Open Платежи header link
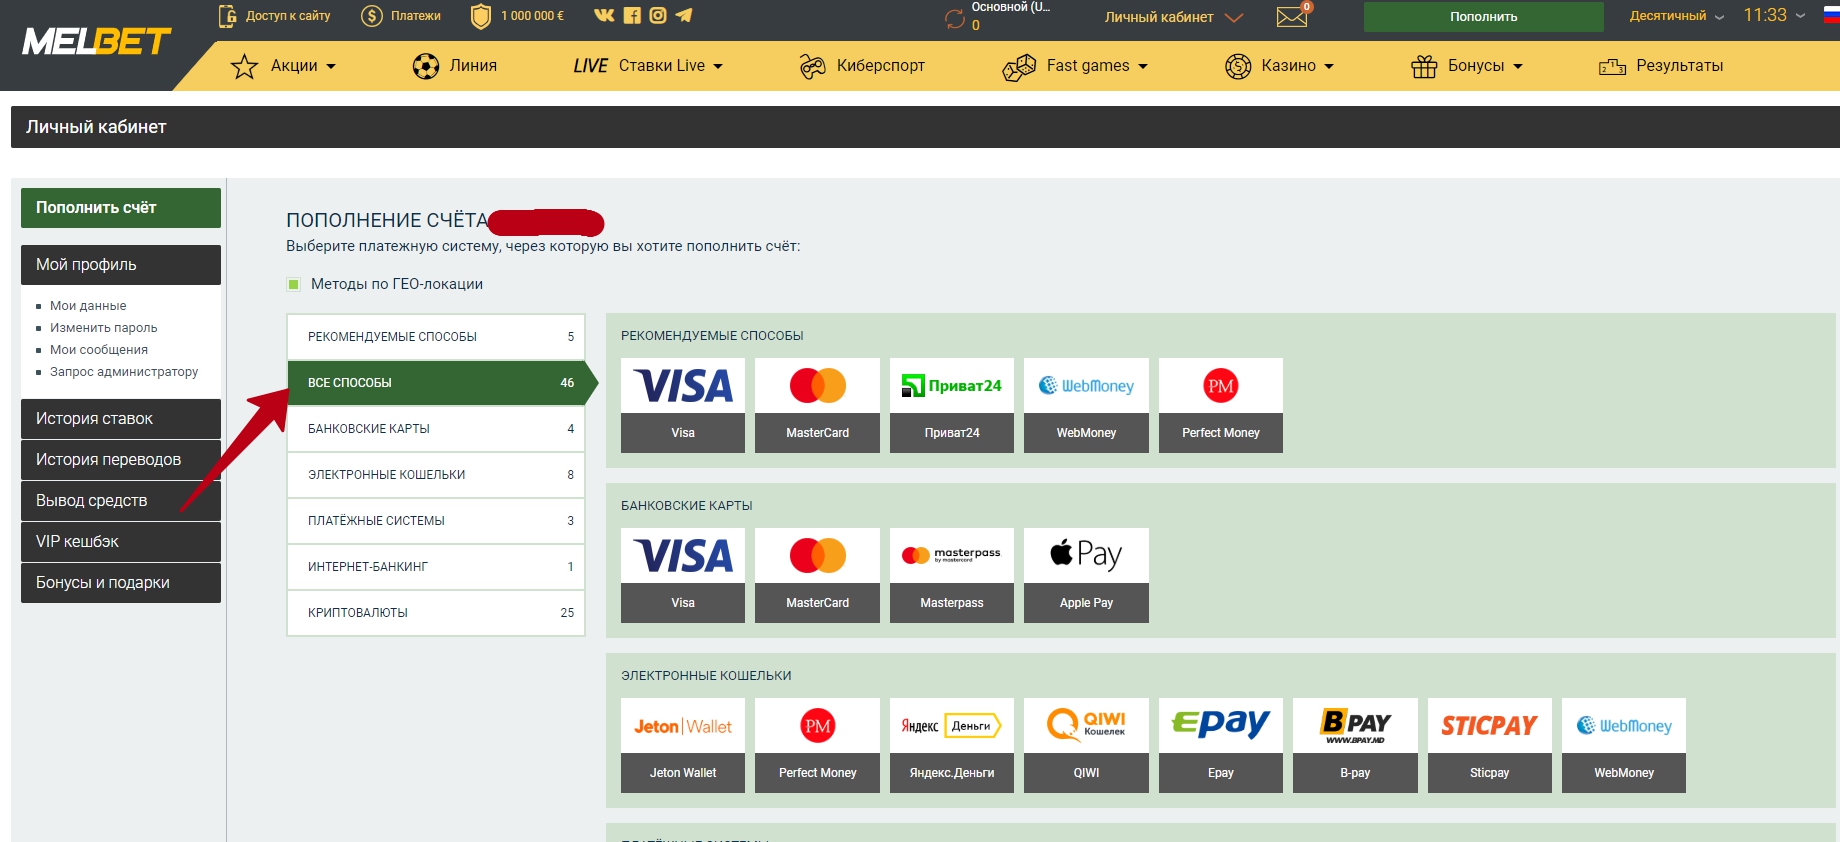 click(x=401, y=16)
